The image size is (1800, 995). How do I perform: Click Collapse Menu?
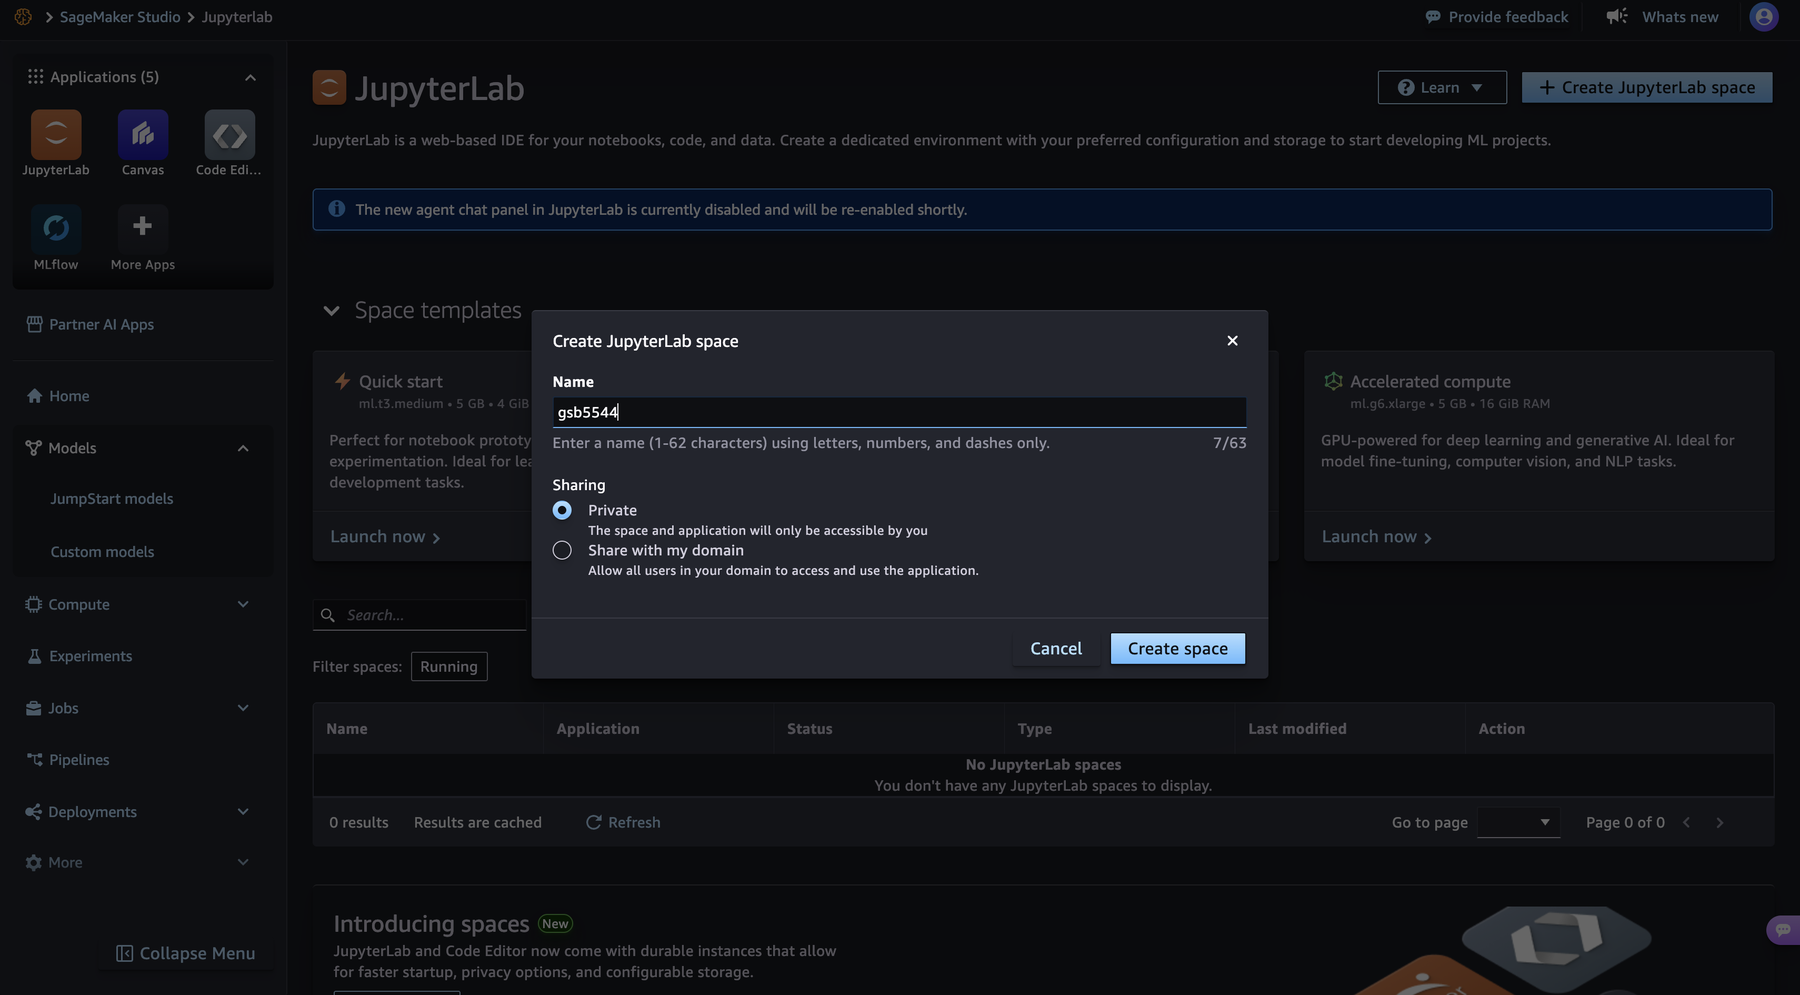(186, 953)
